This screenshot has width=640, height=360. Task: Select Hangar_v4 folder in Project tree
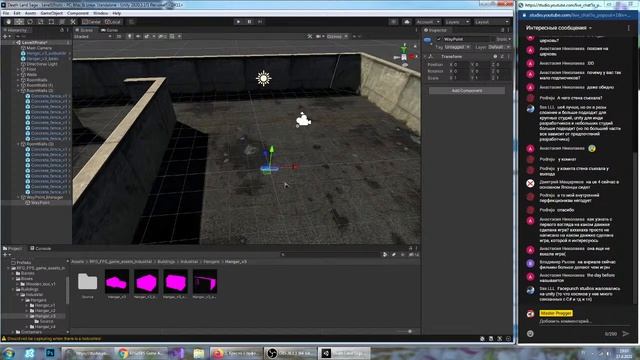pos(44,327)
